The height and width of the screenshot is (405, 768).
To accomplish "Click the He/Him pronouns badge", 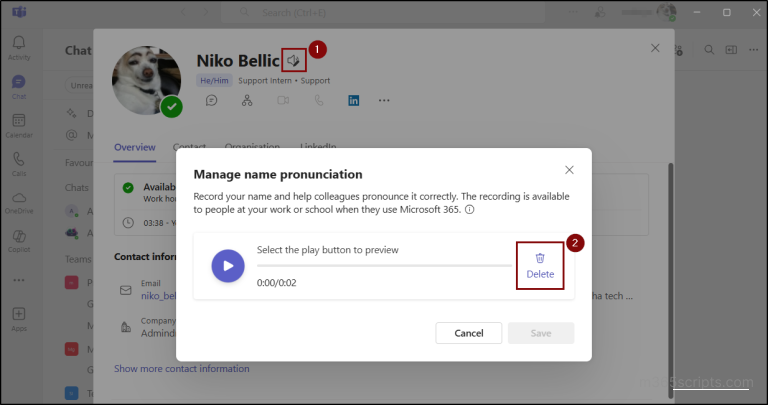I will click(214, 80).
